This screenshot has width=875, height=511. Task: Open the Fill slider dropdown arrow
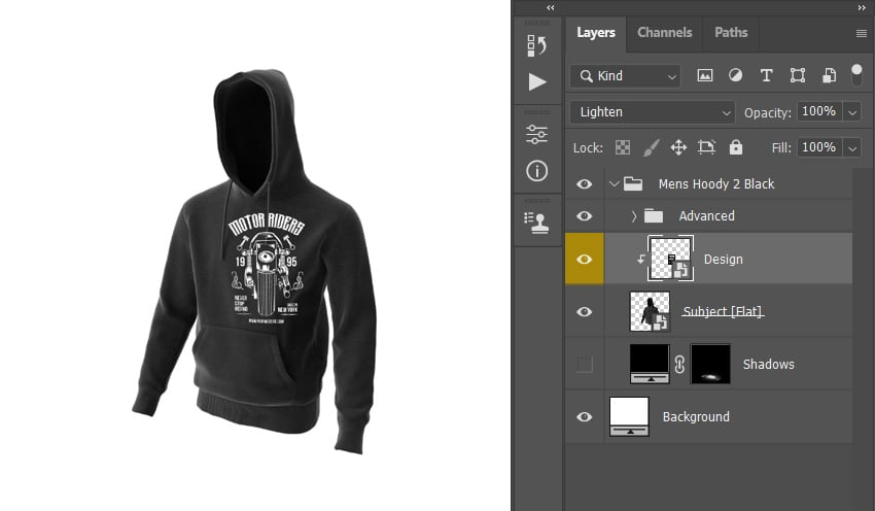(852, 148)
